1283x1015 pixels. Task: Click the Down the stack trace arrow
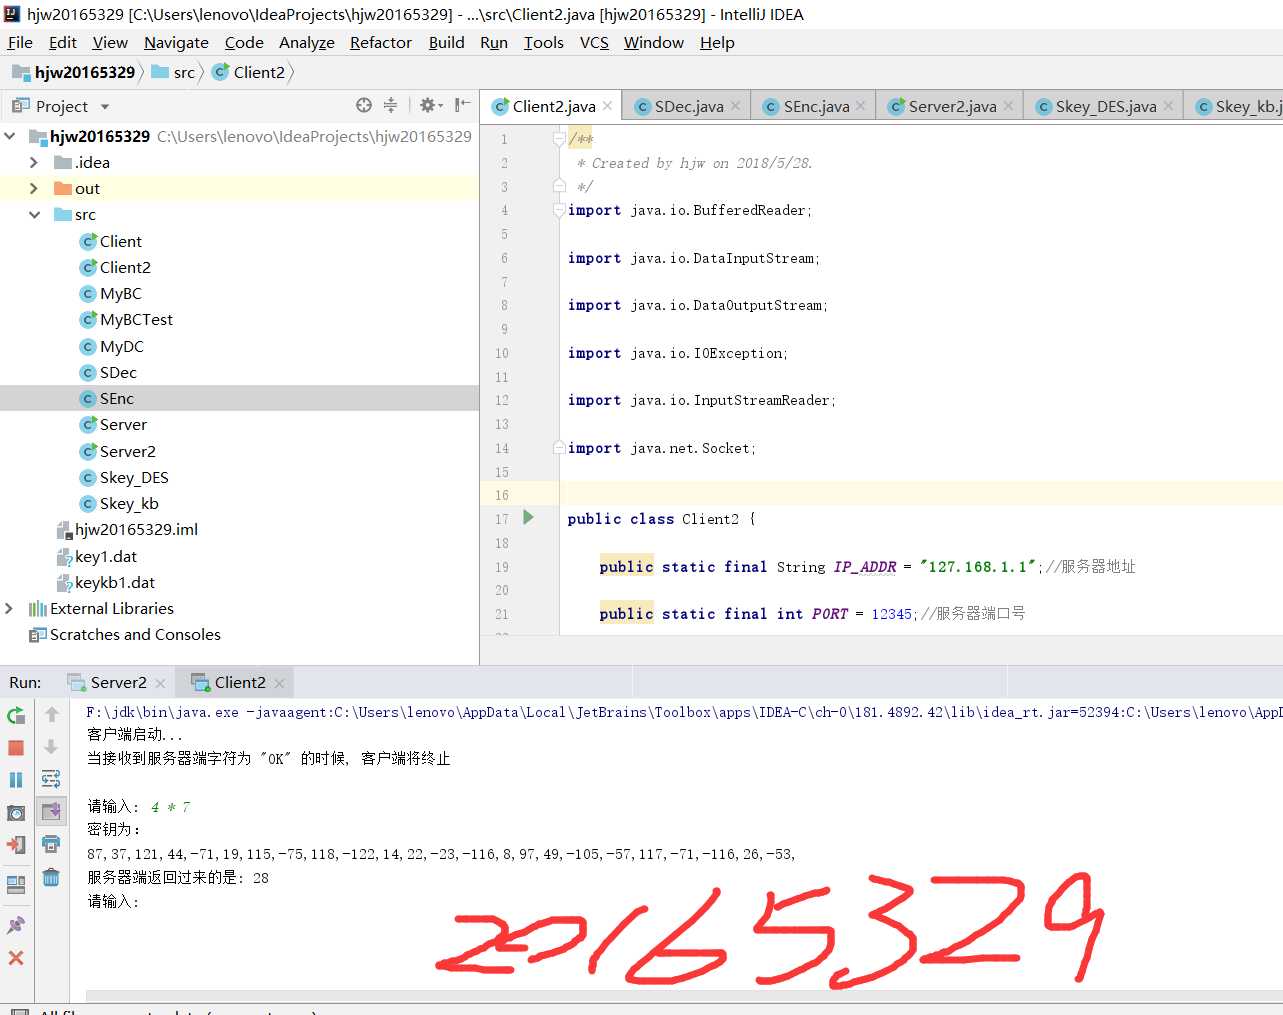[x=51, y=747]
